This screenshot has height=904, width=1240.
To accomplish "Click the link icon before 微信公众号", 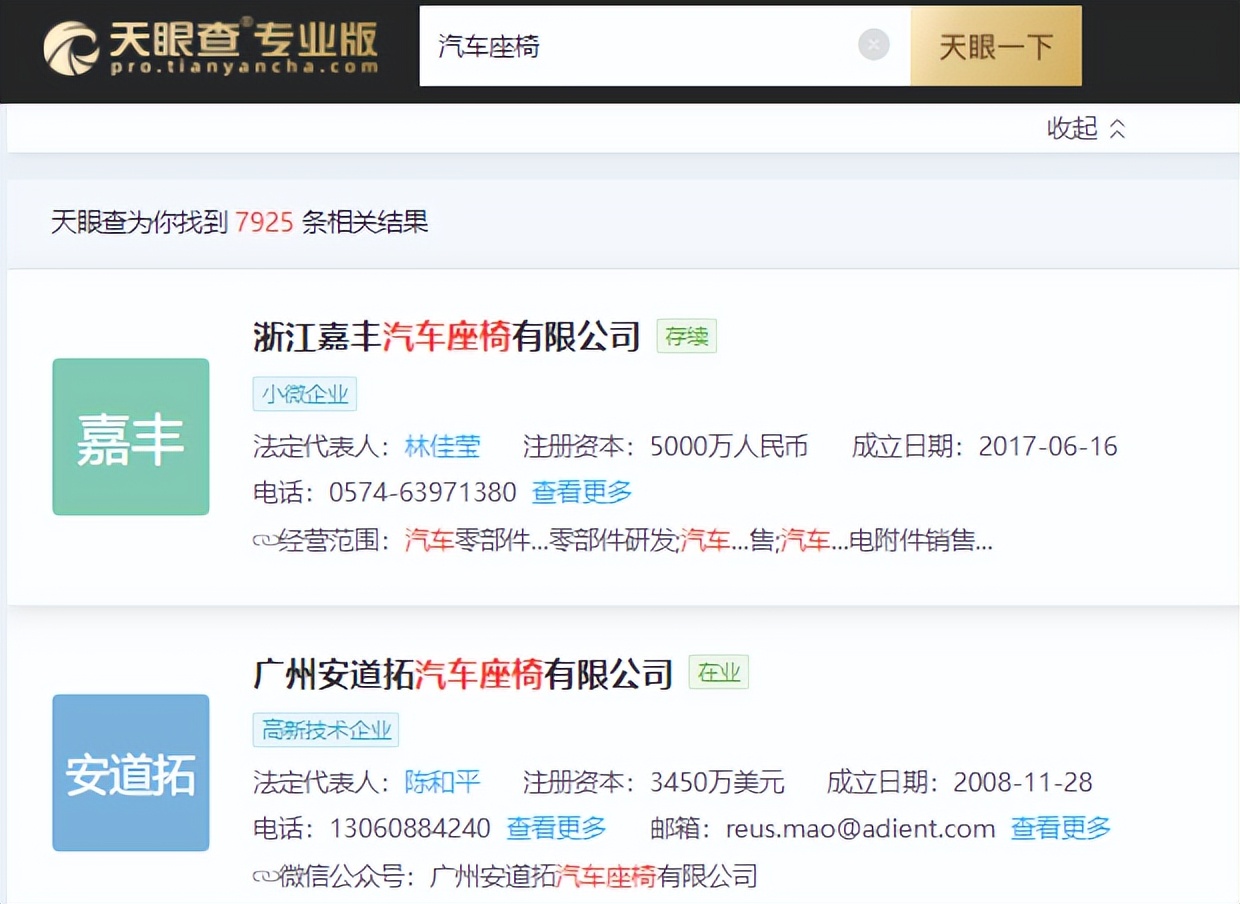I will point(265,877).
